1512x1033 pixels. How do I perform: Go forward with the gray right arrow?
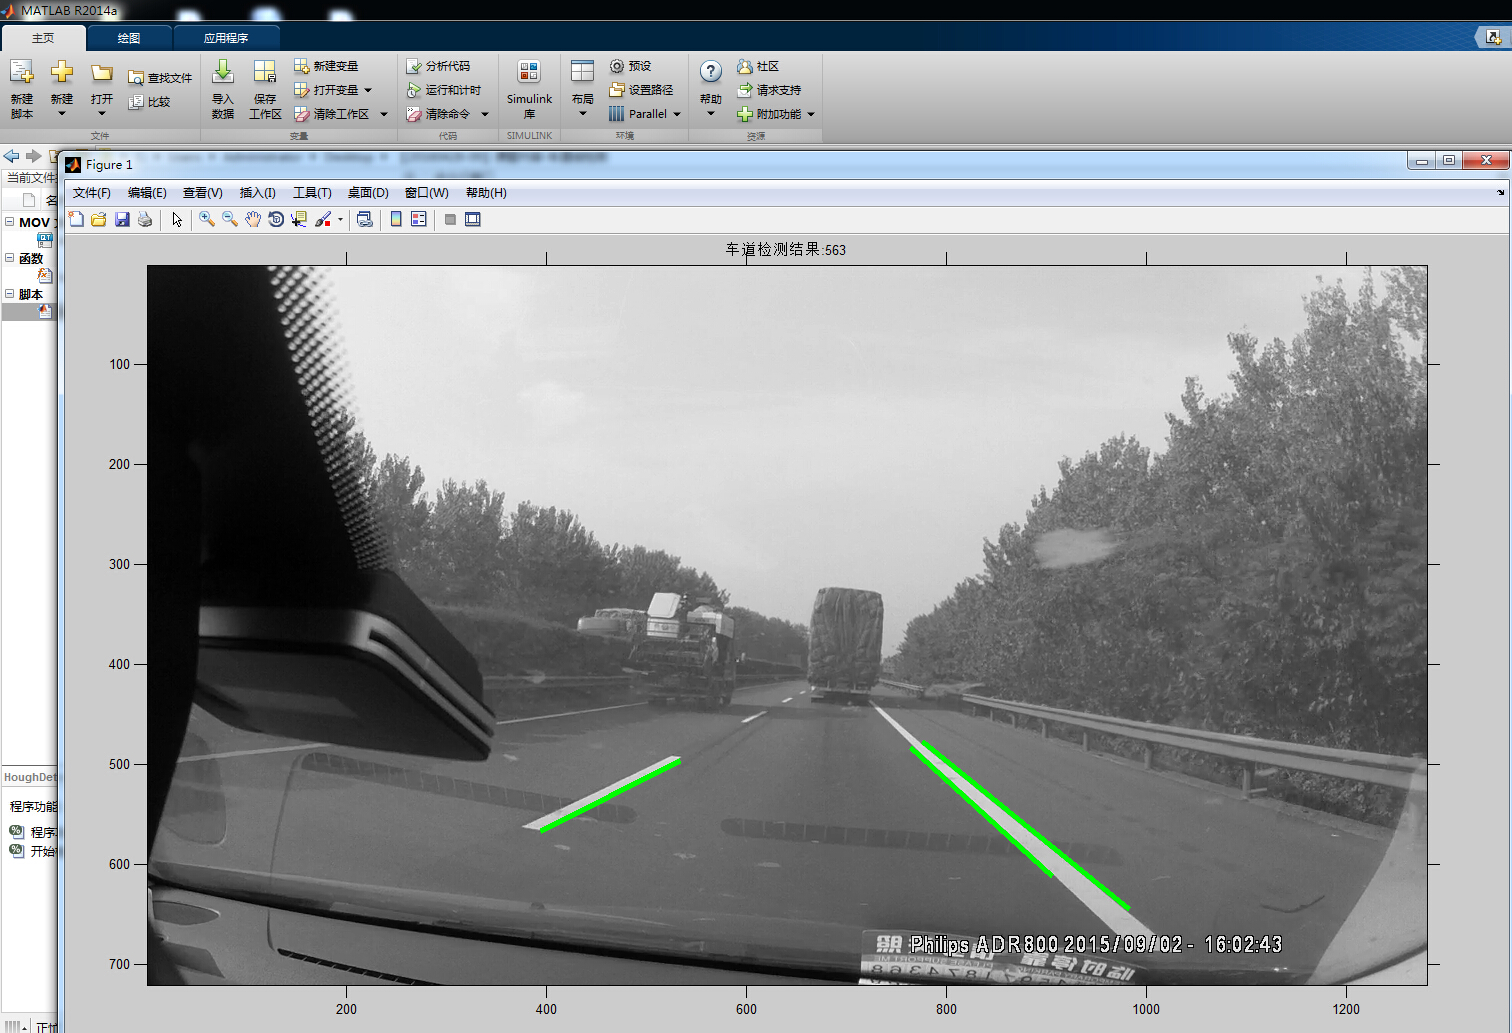coord(33,156)
